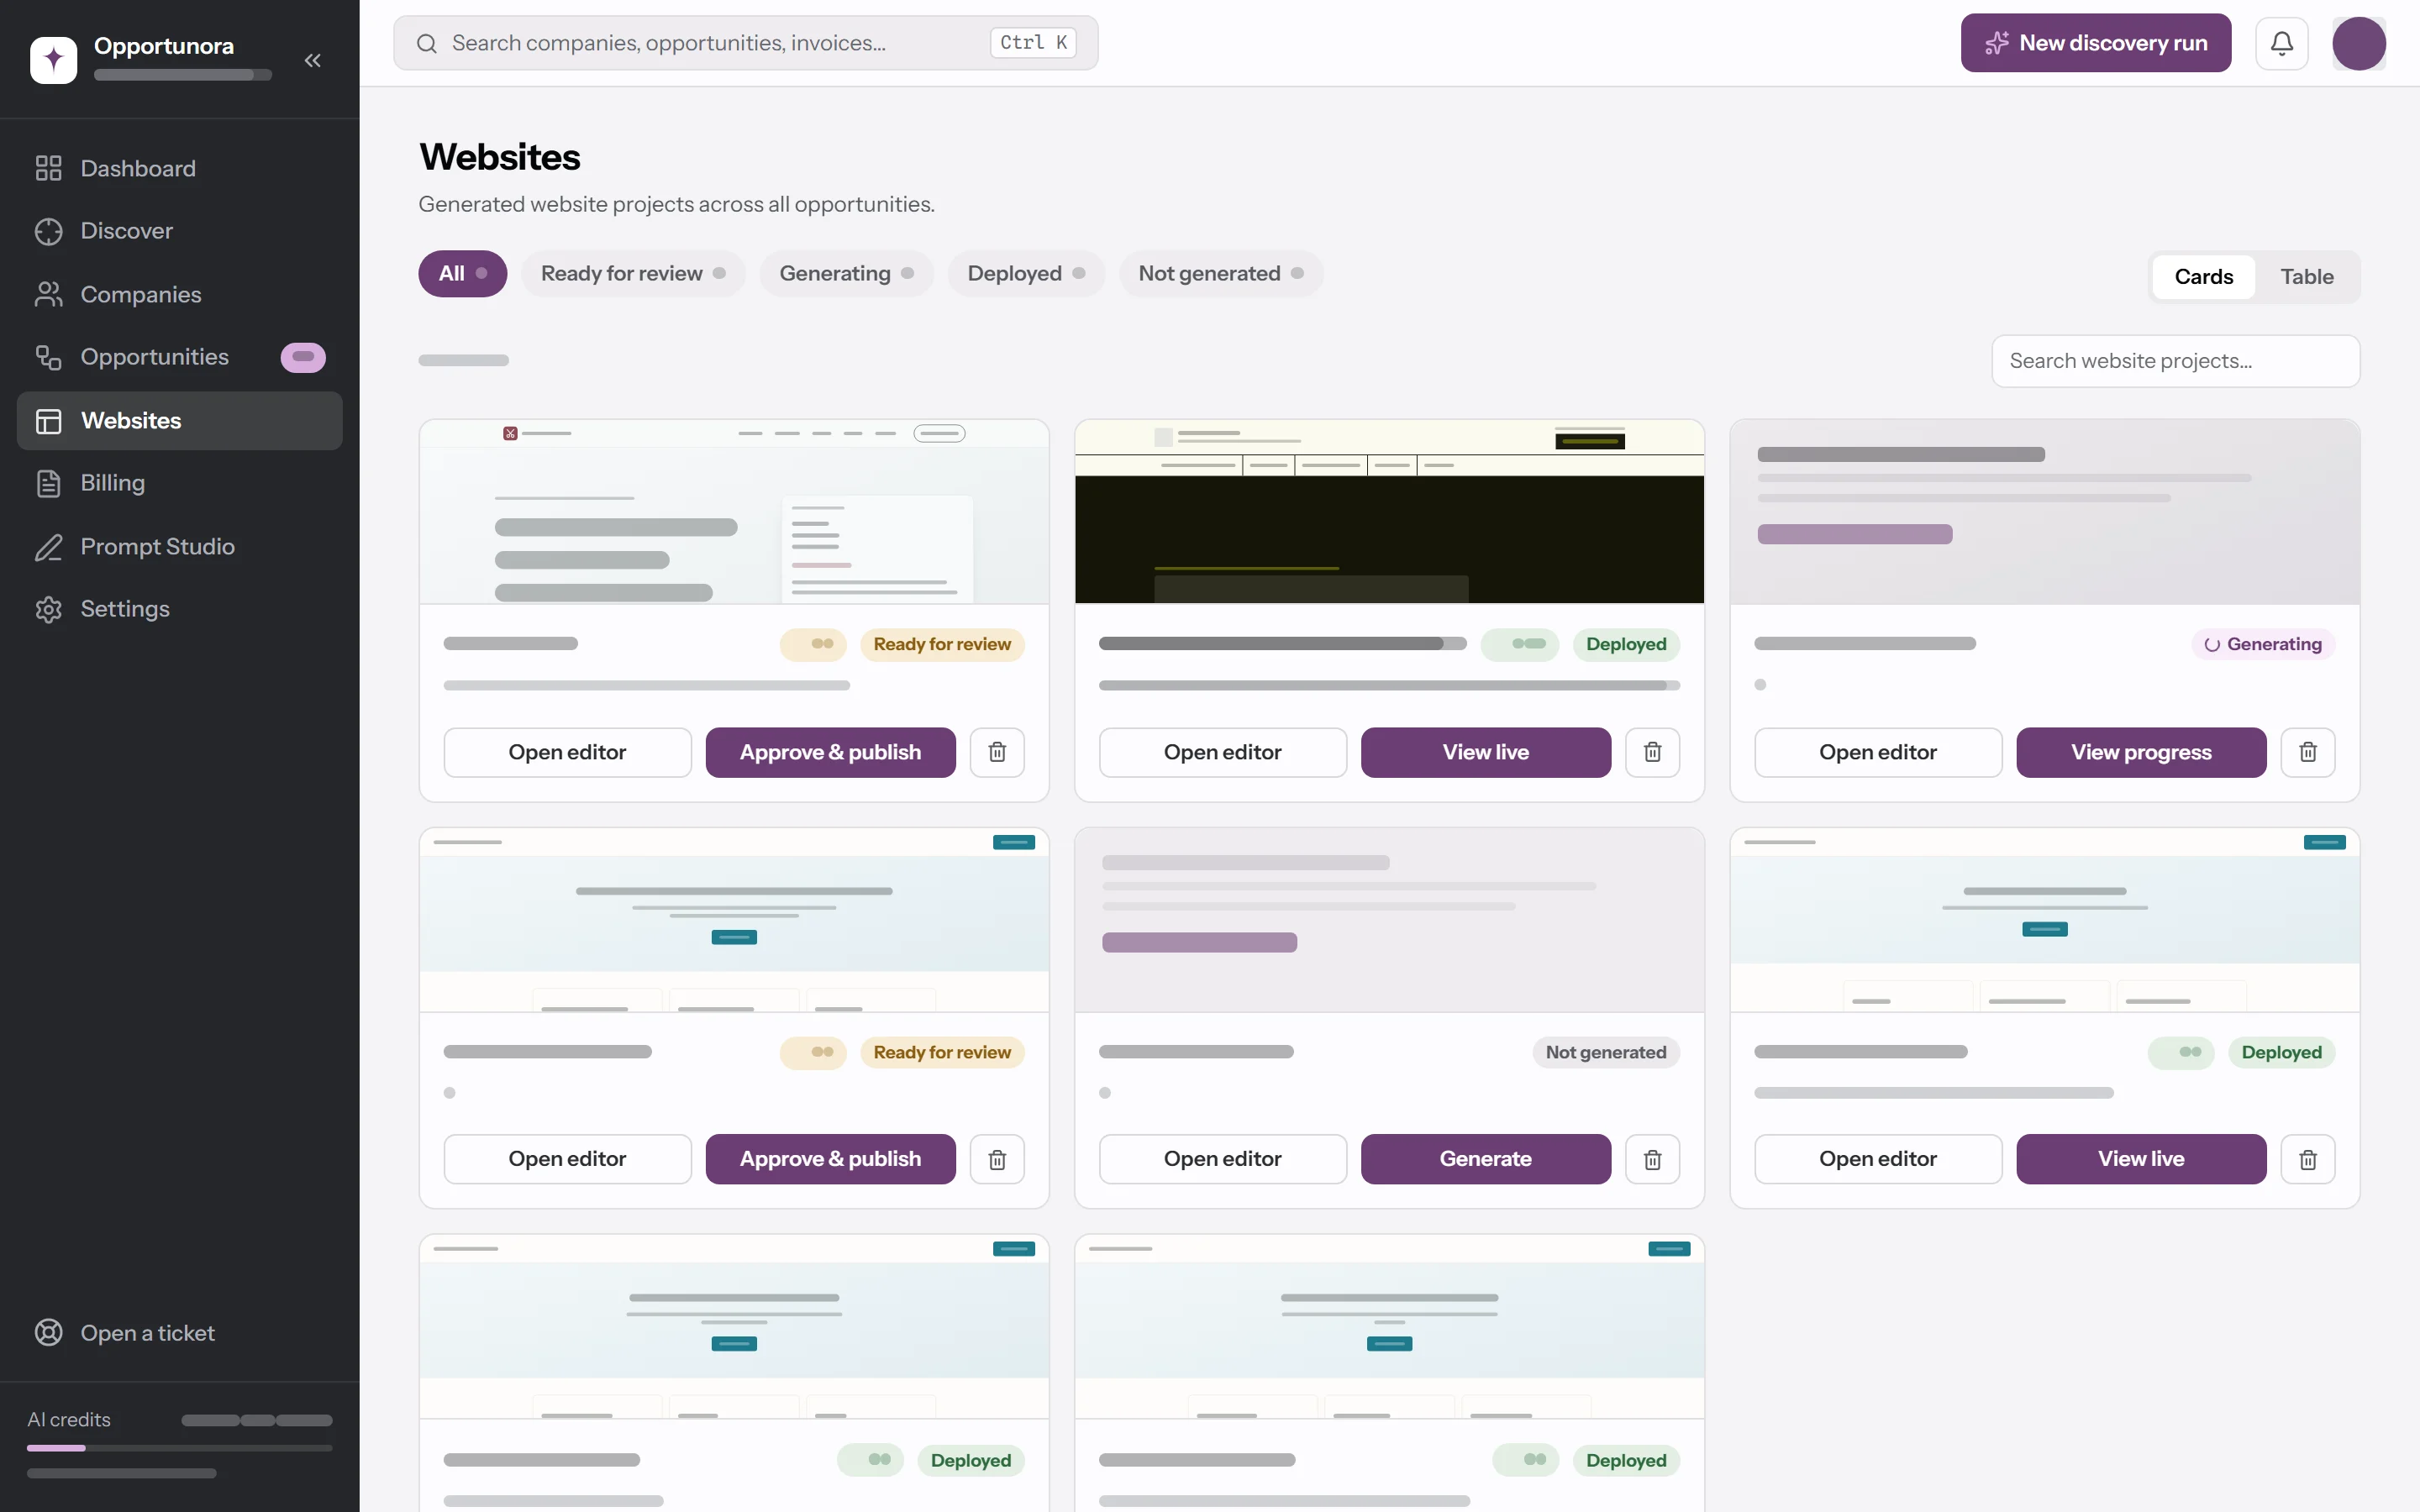This screenshot has width=2420, height=1512.
Task: Delete the Not generated website card
Action: pyautogui.click(x=1652, y=1159)
